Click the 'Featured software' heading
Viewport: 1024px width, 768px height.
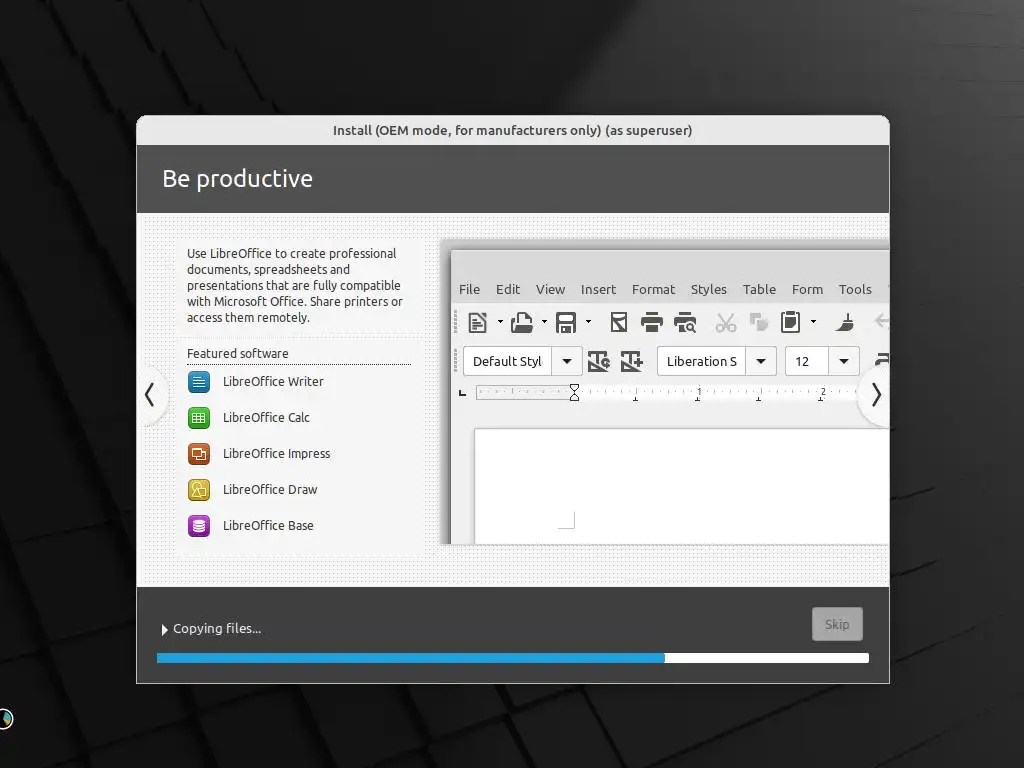coord(238,353)
